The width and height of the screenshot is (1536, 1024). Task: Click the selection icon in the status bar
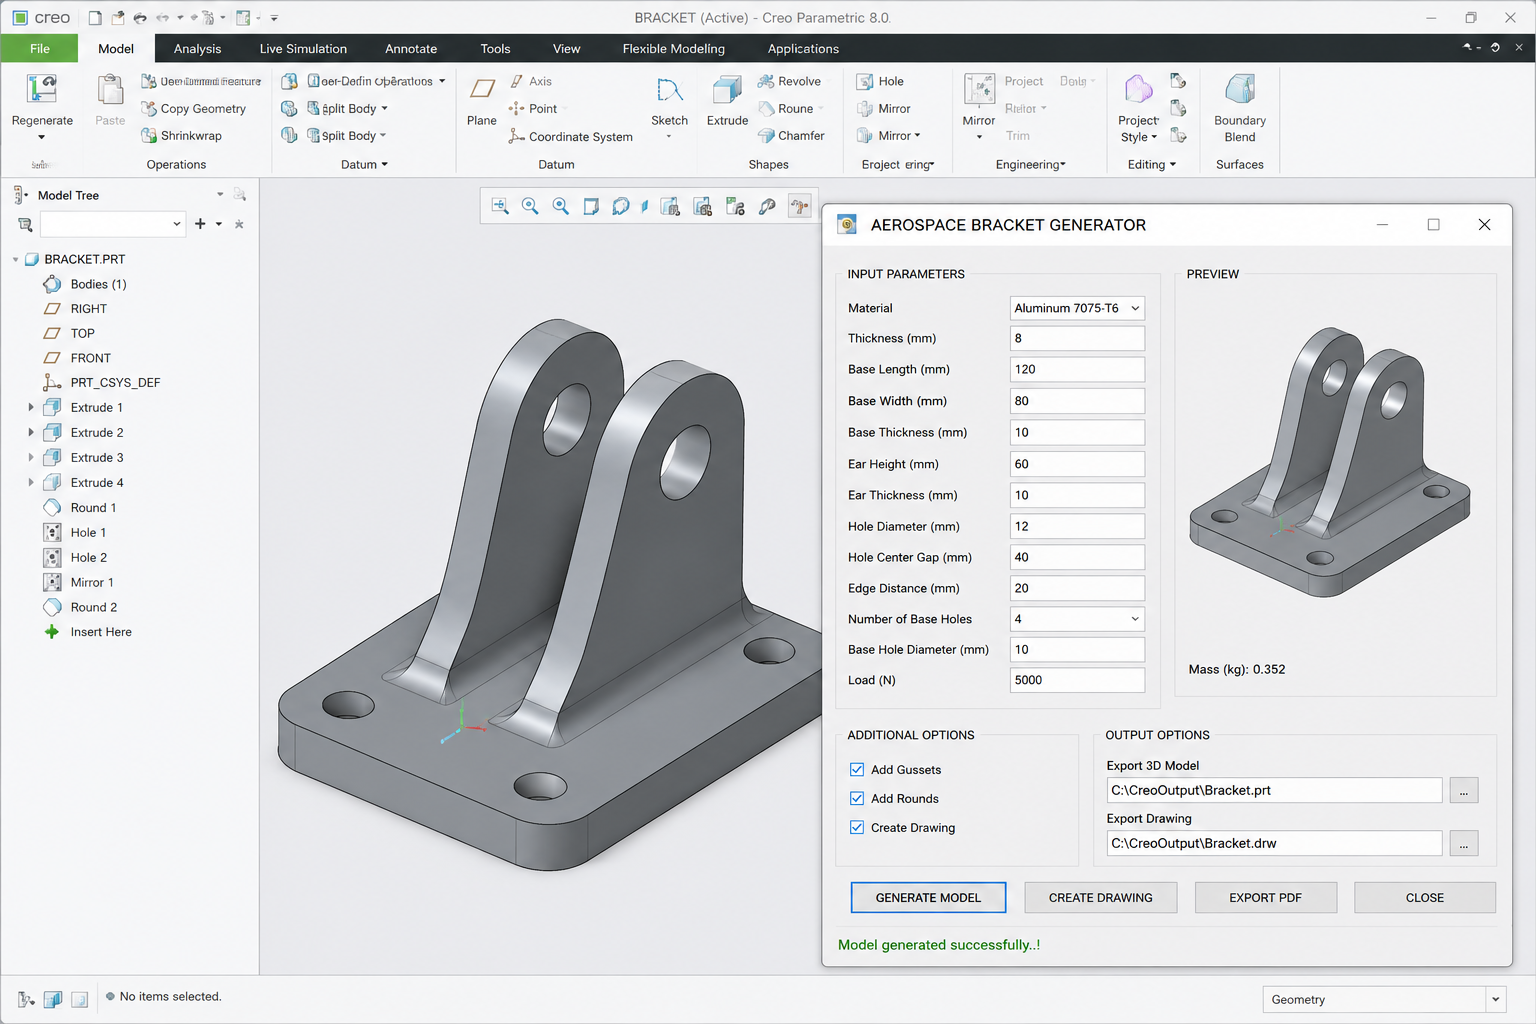pos(26,998)
